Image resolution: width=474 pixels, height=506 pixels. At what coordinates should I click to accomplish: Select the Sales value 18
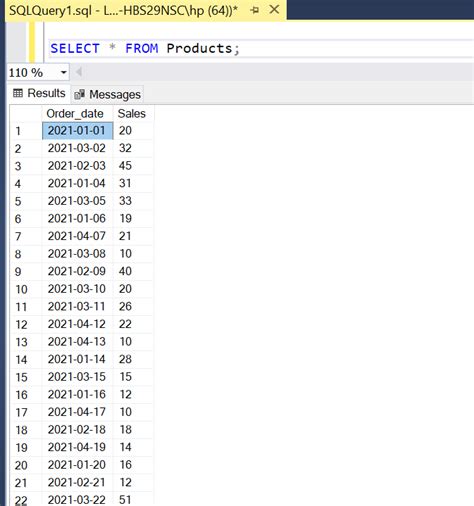tap(133, 430)
